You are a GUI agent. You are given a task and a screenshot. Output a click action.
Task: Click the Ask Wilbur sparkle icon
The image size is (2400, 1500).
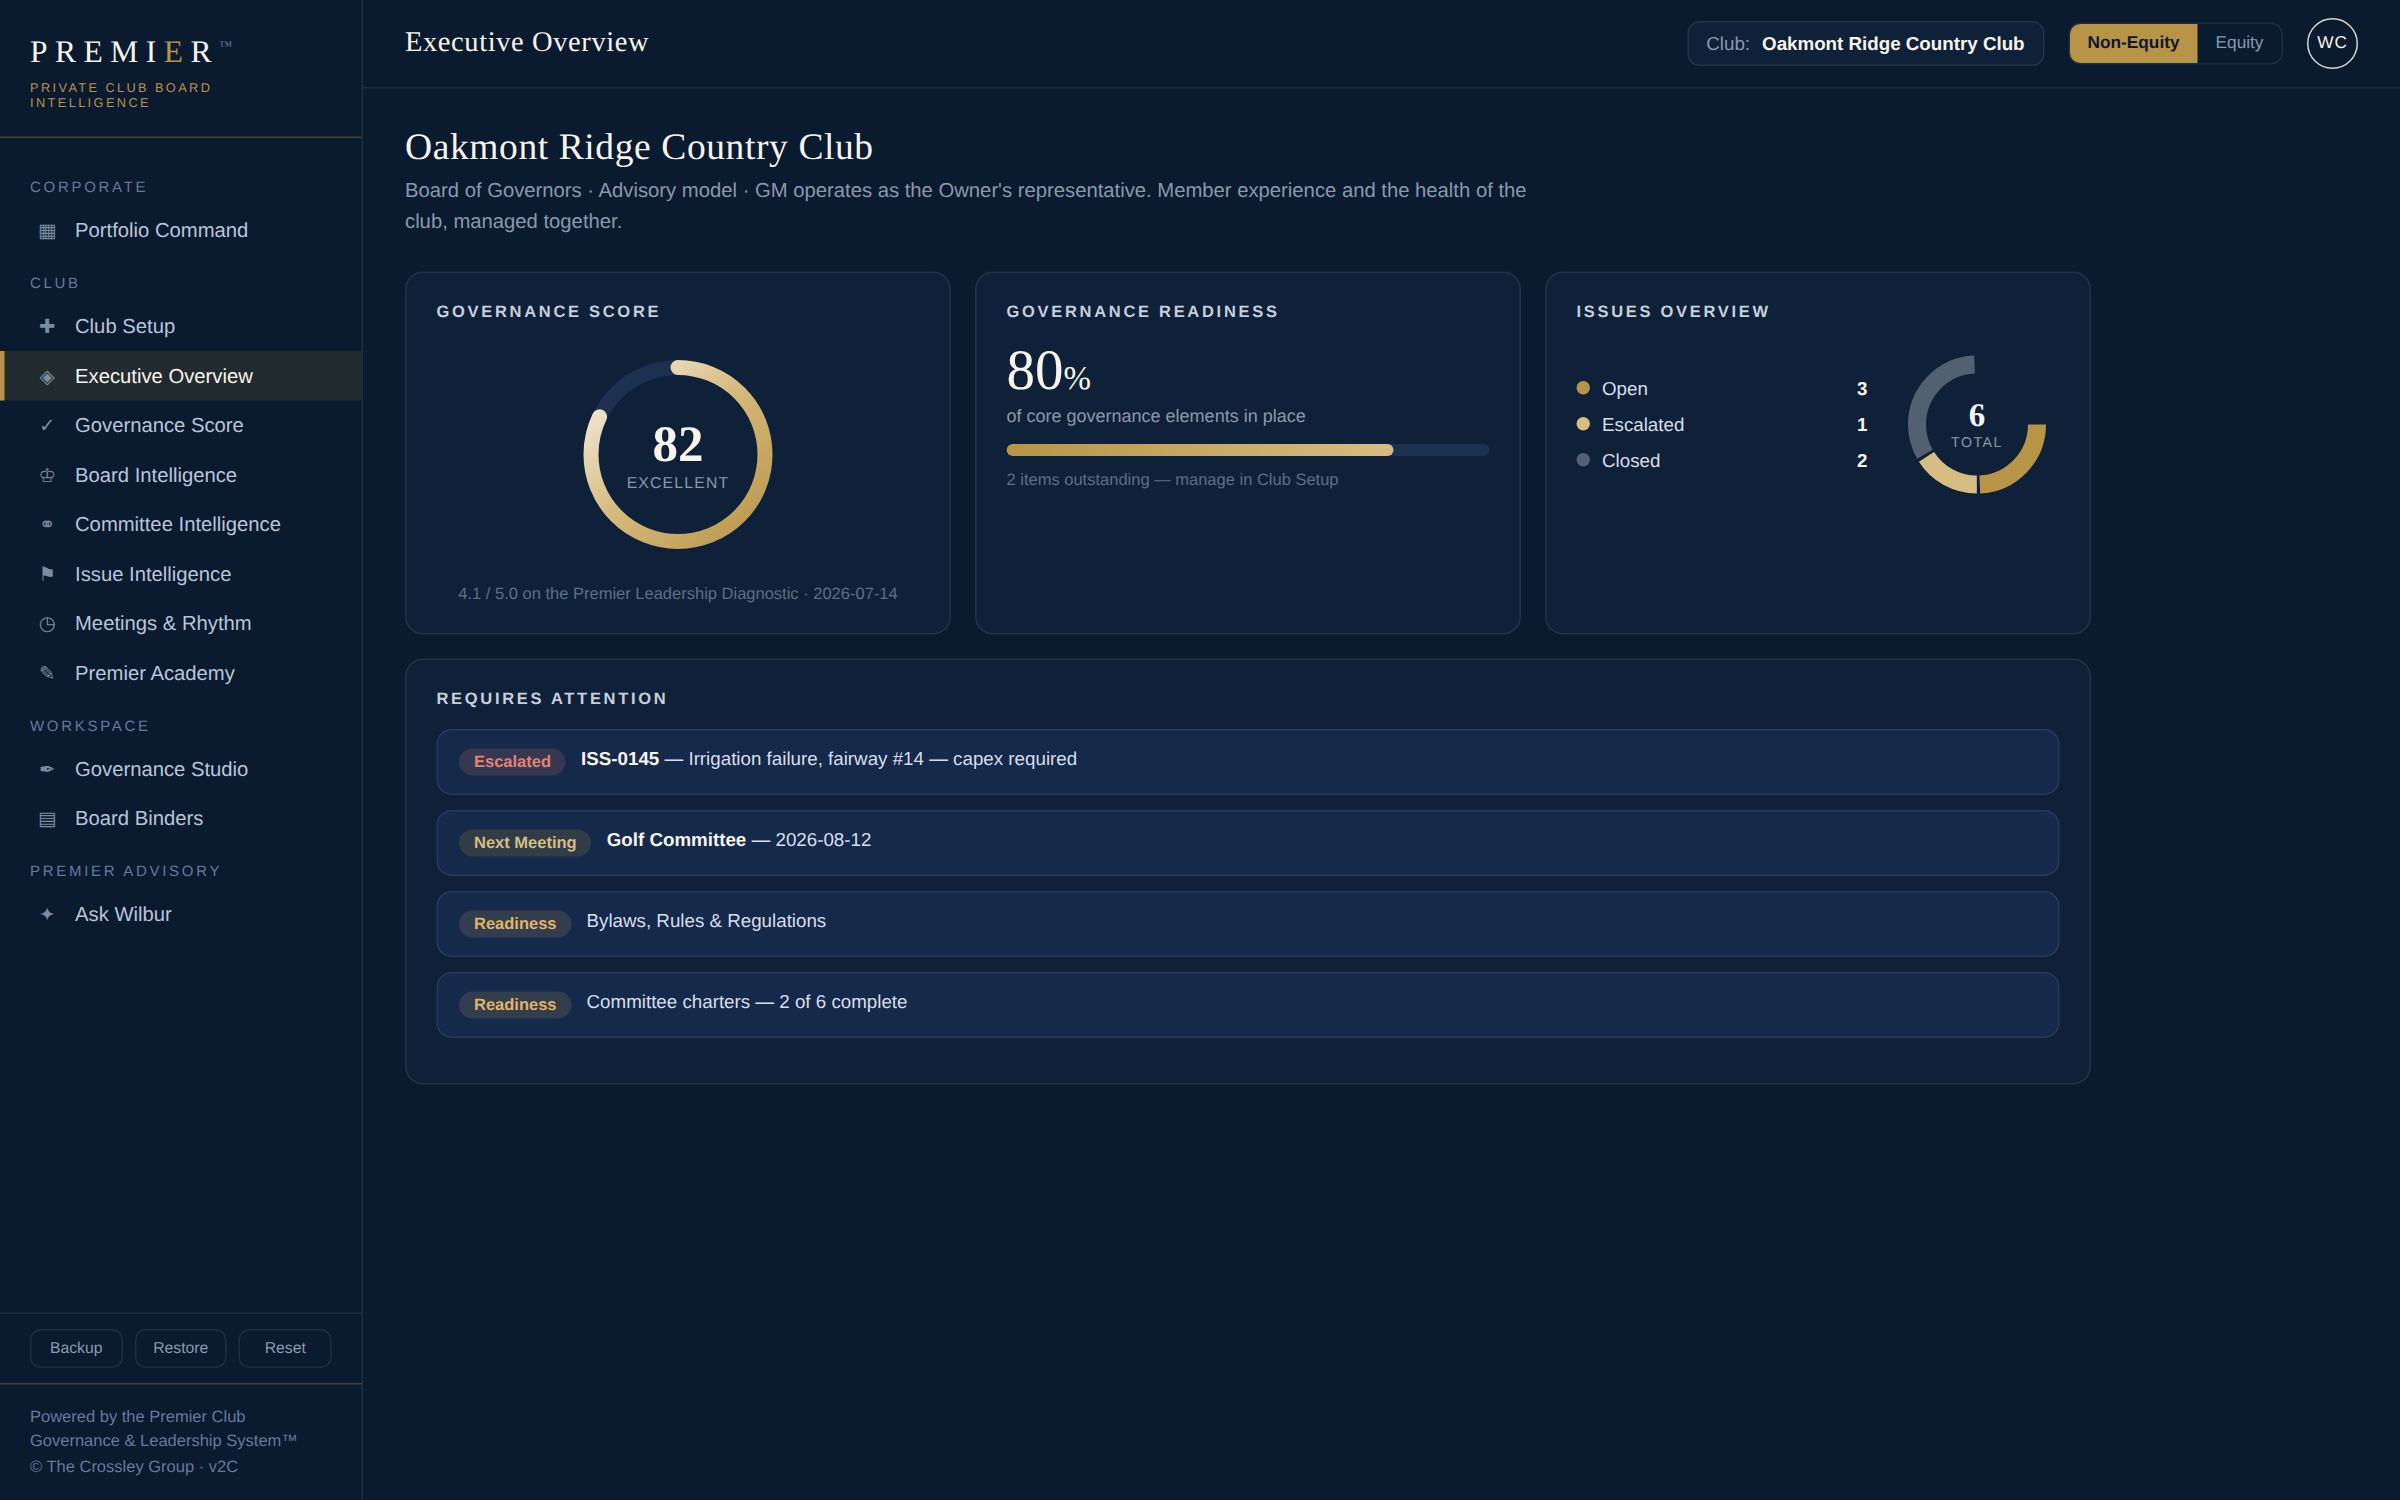[x=47, y=914]
